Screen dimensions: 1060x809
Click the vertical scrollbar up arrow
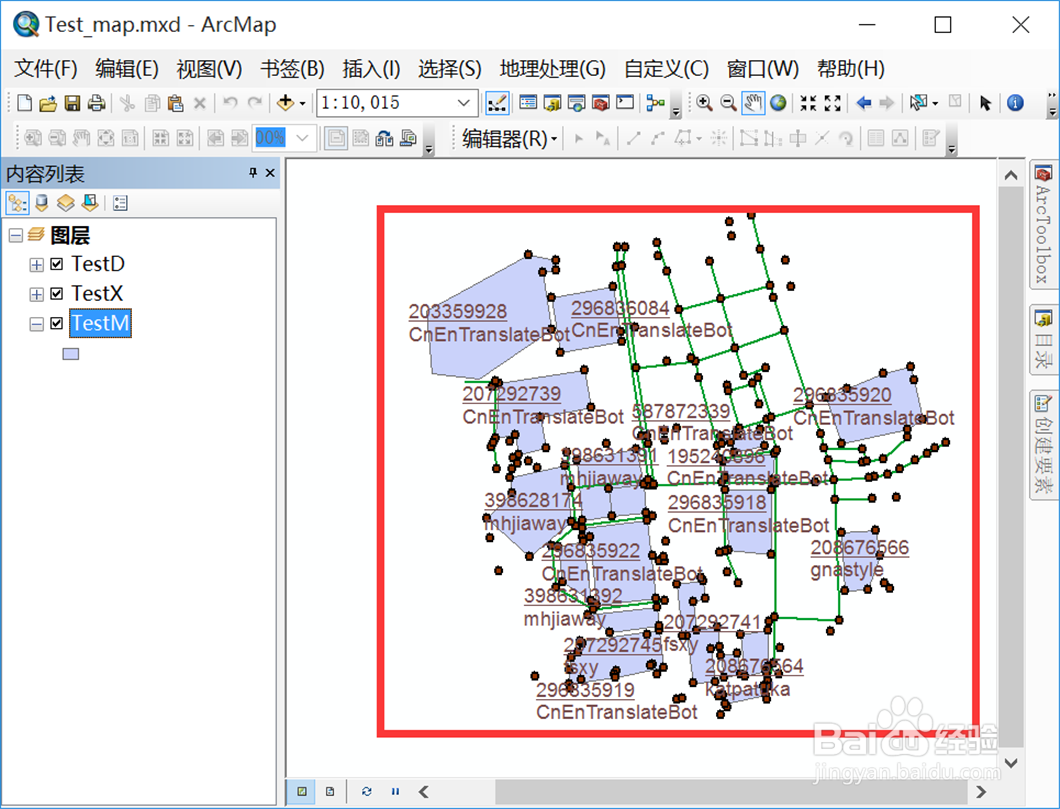tap(1011, 176)
